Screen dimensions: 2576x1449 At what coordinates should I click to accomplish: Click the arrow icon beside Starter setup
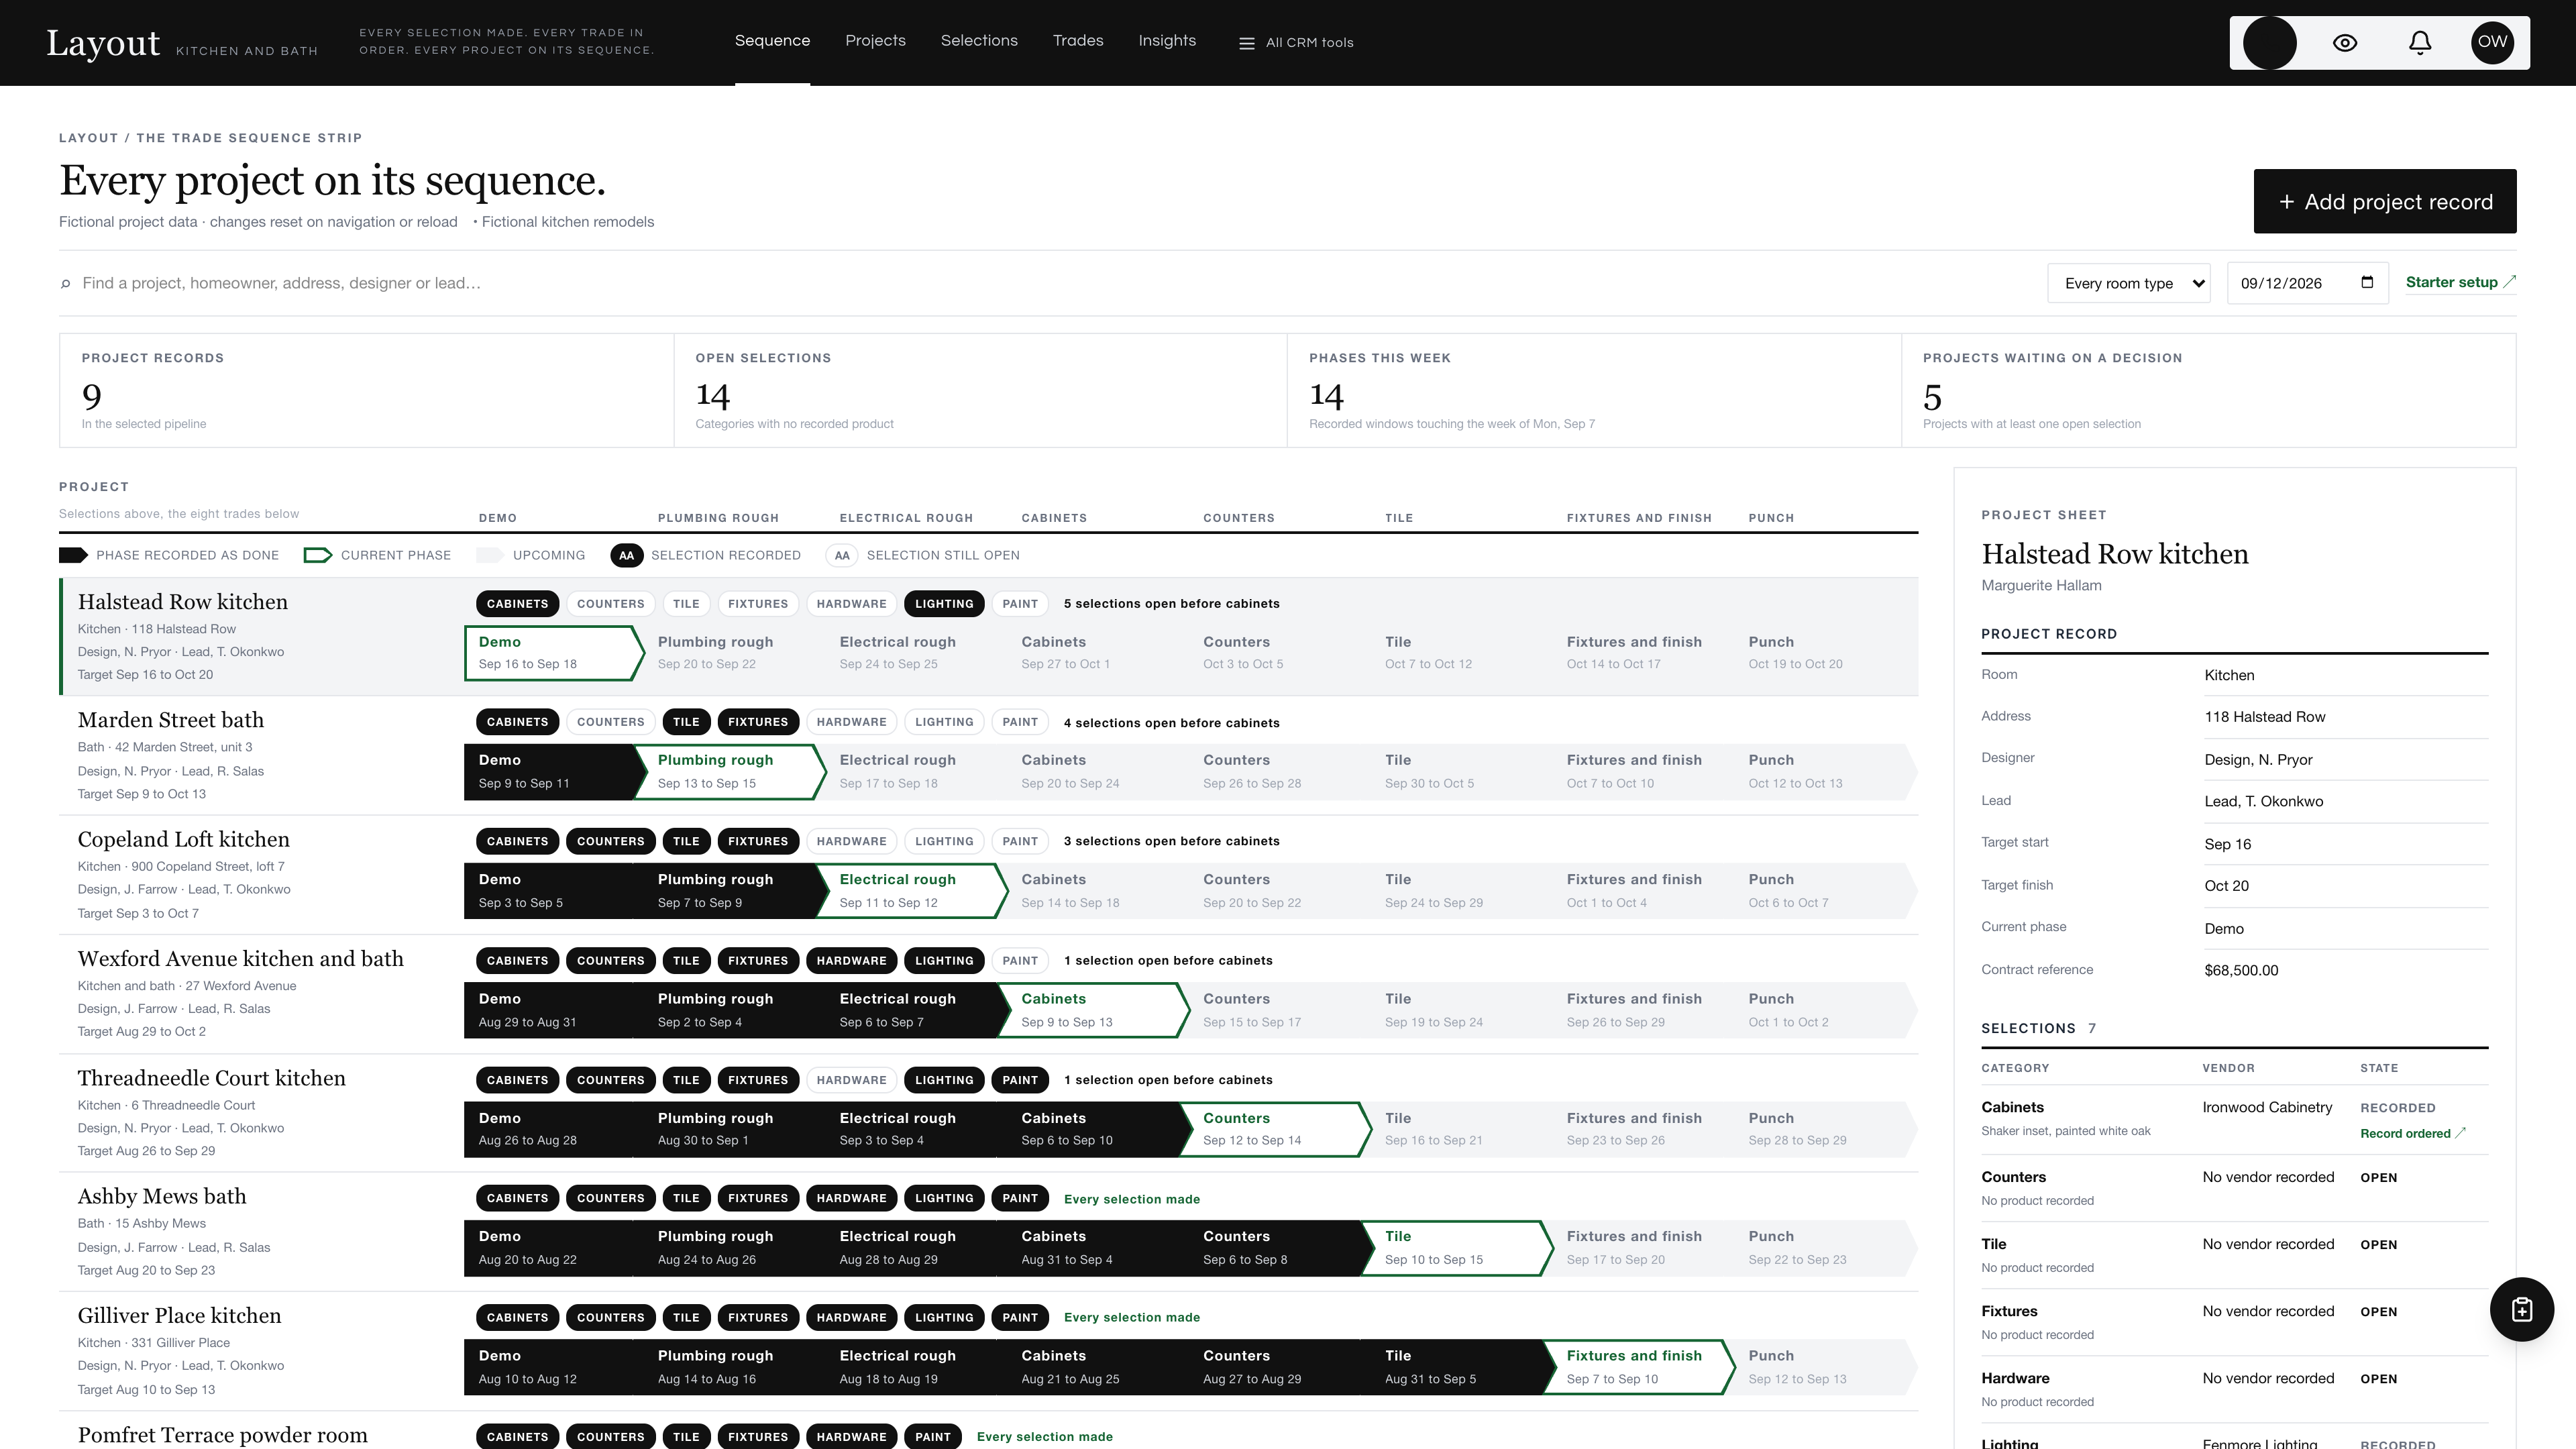2509,282
